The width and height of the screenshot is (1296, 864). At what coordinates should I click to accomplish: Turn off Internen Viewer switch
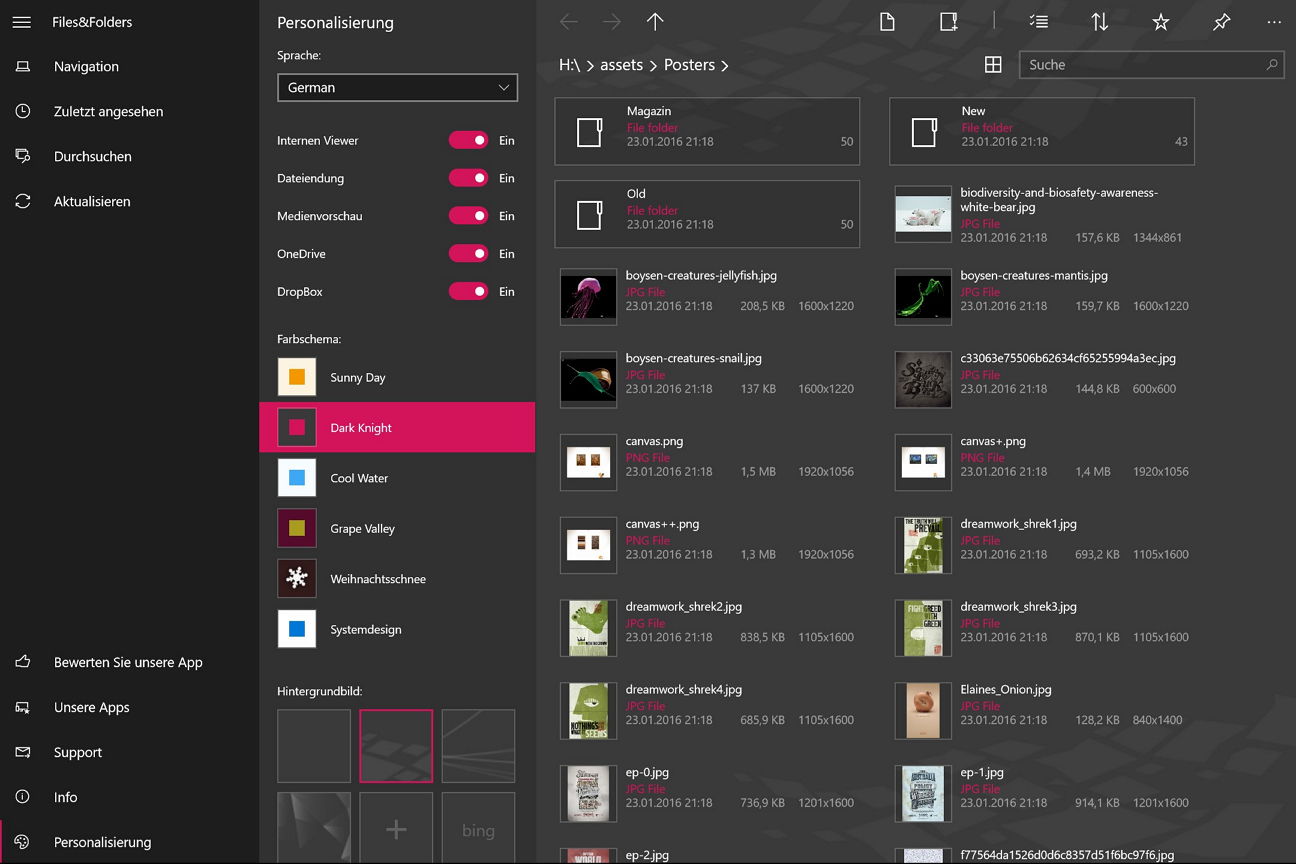468,141
